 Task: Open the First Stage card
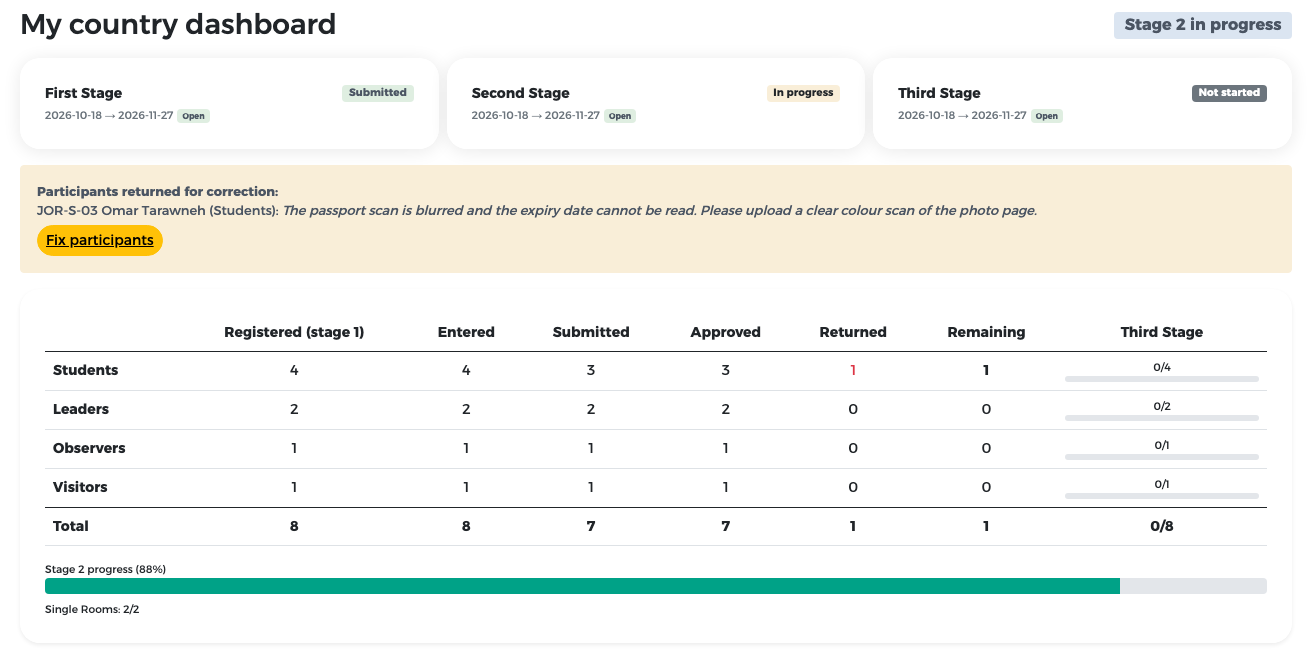pyautogui.click(x=229, y=104)
